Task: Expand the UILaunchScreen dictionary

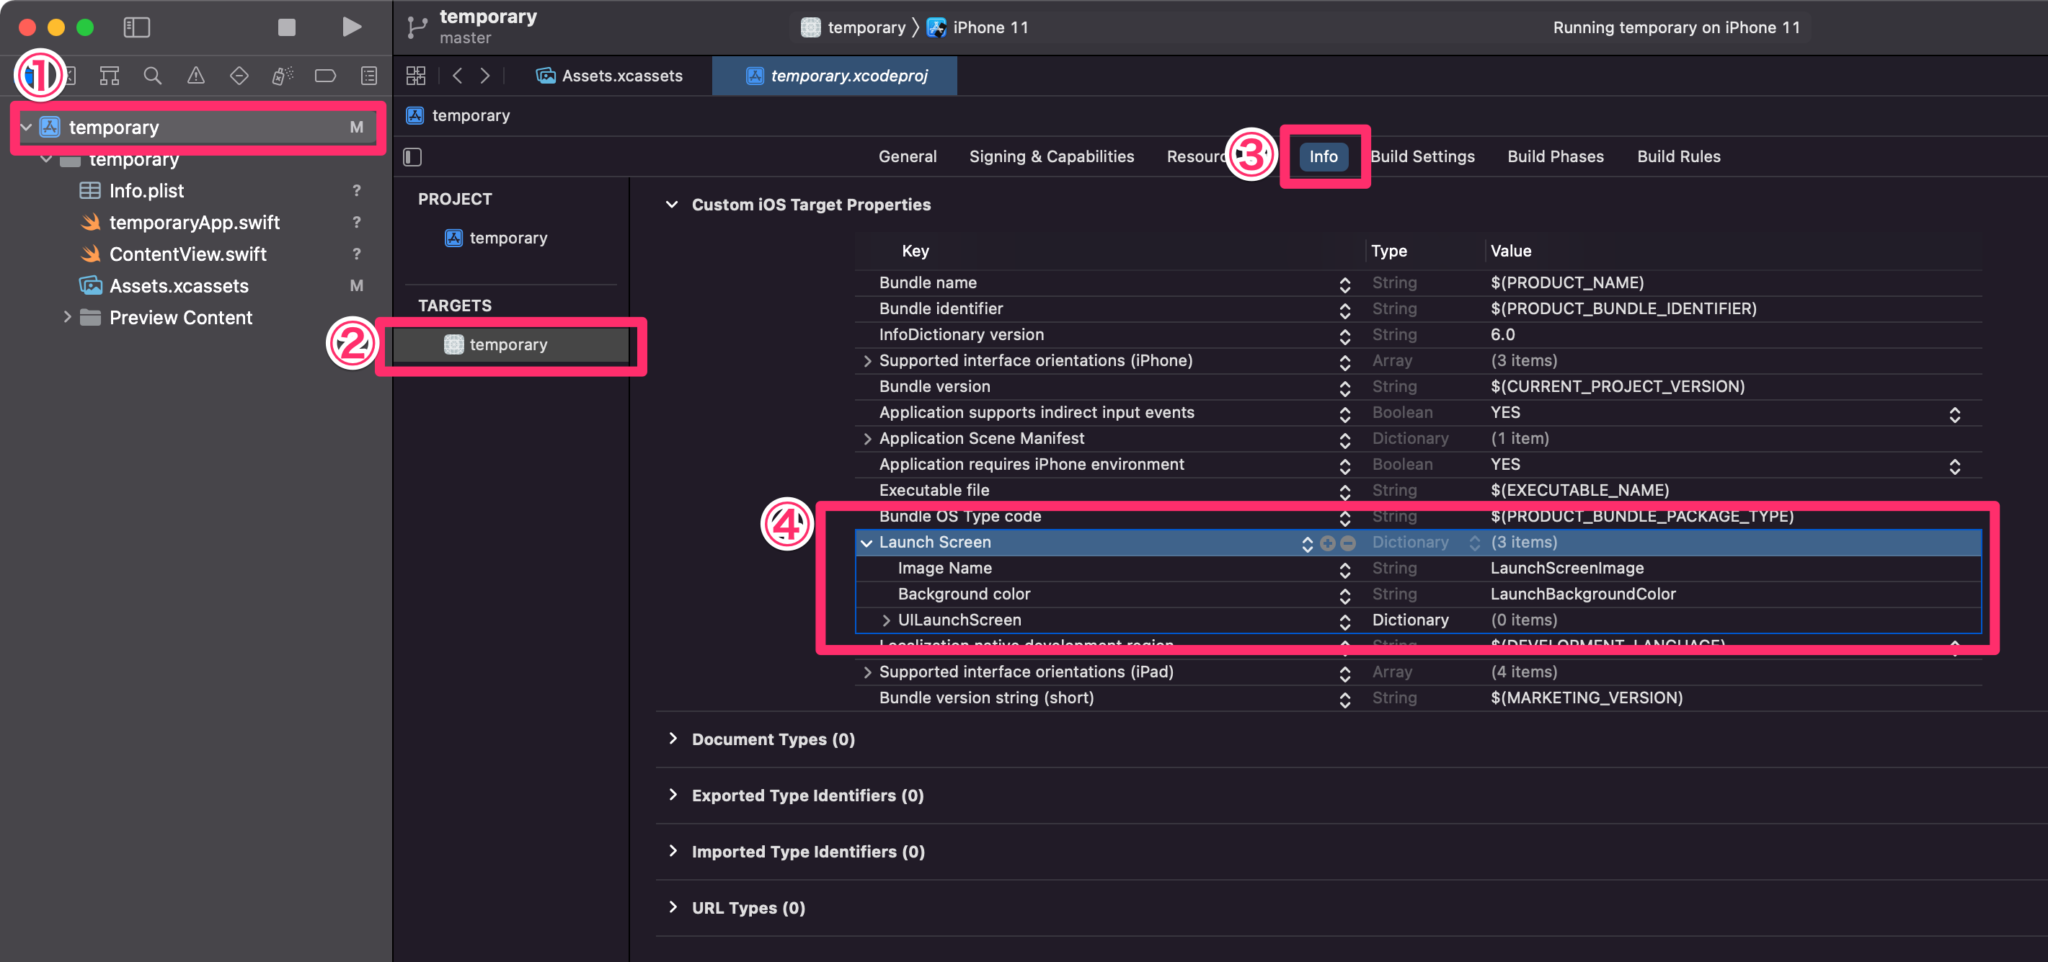Action: 886,621
